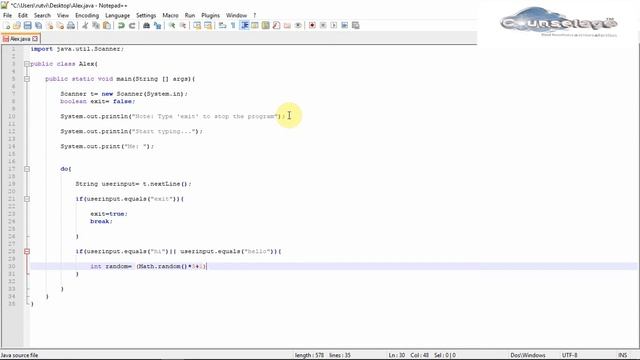
Task: Open the ? help menu
Action: tap(255, 16)
